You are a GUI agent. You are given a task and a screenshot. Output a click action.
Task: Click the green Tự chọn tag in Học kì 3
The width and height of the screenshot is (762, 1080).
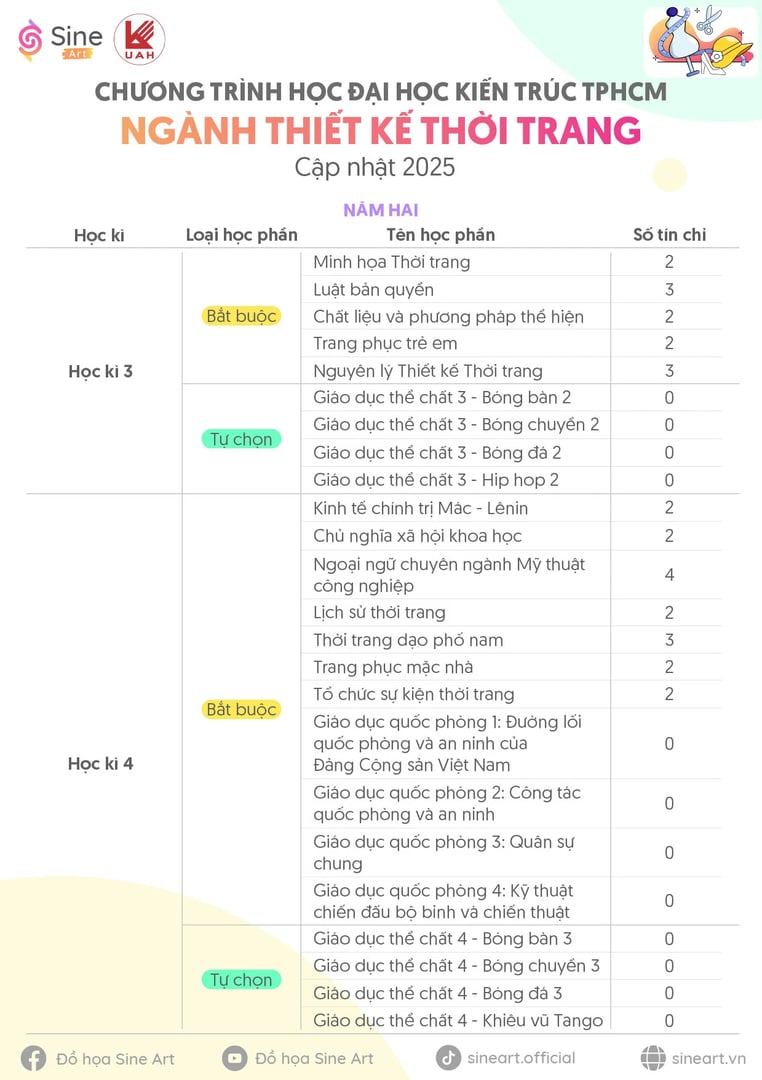241,439
